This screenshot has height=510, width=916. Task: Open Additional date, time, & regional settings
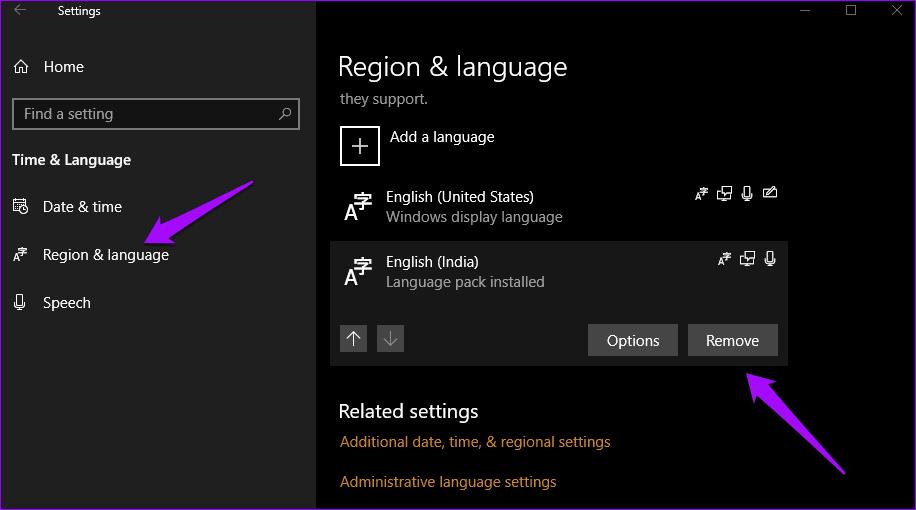point(475,442)
